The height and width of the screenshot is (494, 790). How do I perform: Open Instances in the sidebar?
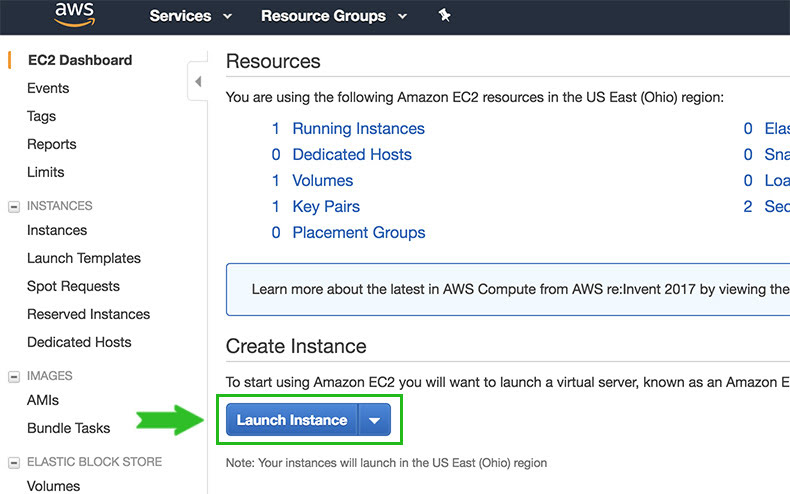pyautogui.click(x=57, y=230)
